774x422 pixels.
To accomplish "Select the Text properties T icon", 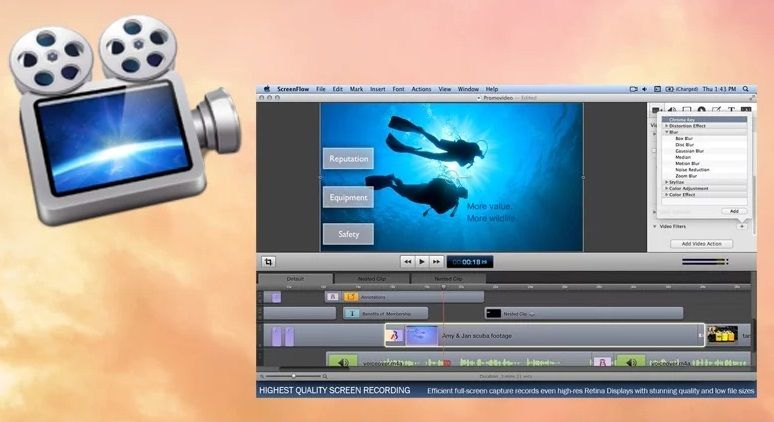I will click(x=732, y=110).
